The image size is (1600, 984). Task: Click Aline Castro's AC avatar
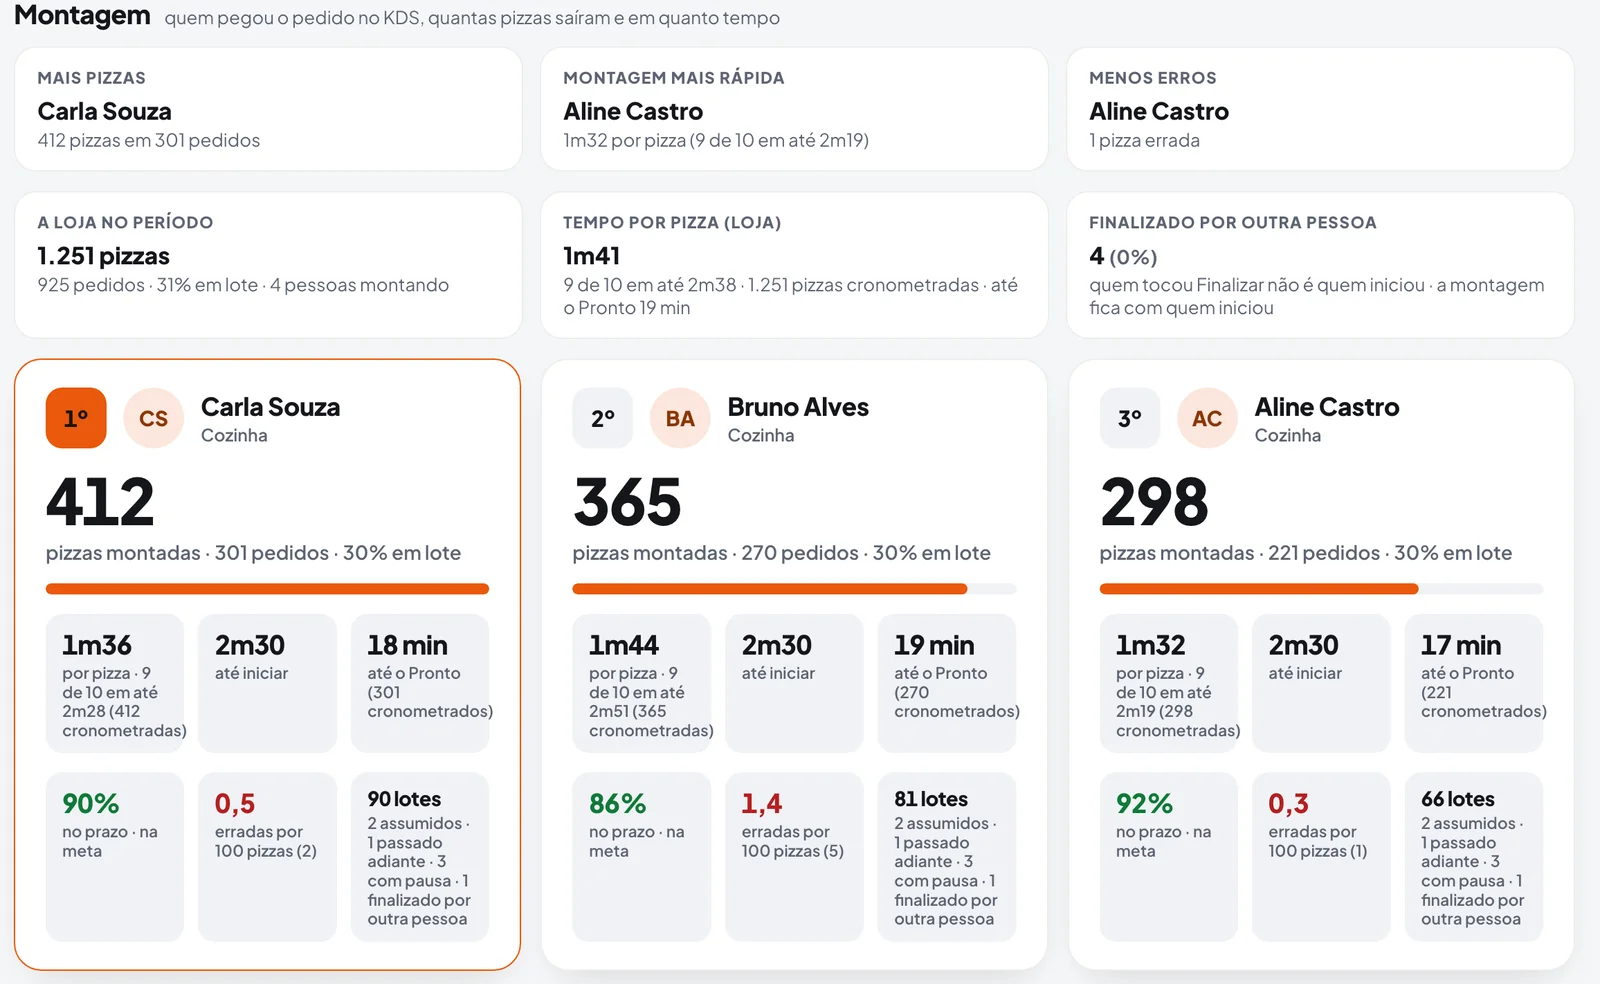(1207, 418)
